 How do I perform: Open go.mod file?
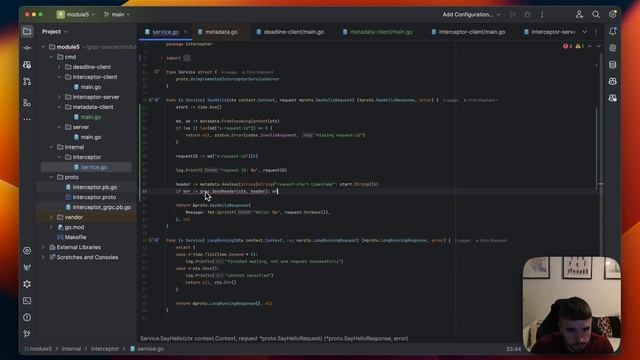tap(71, 227)
